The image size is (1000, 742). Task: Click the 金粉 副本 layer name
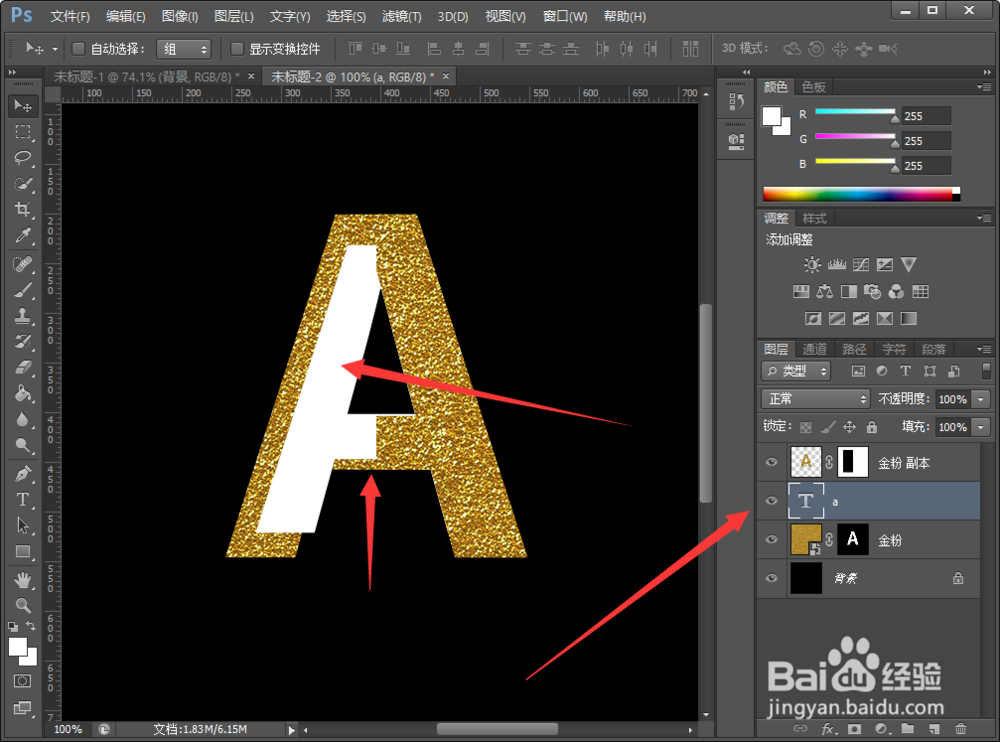(x=904, y=463)
